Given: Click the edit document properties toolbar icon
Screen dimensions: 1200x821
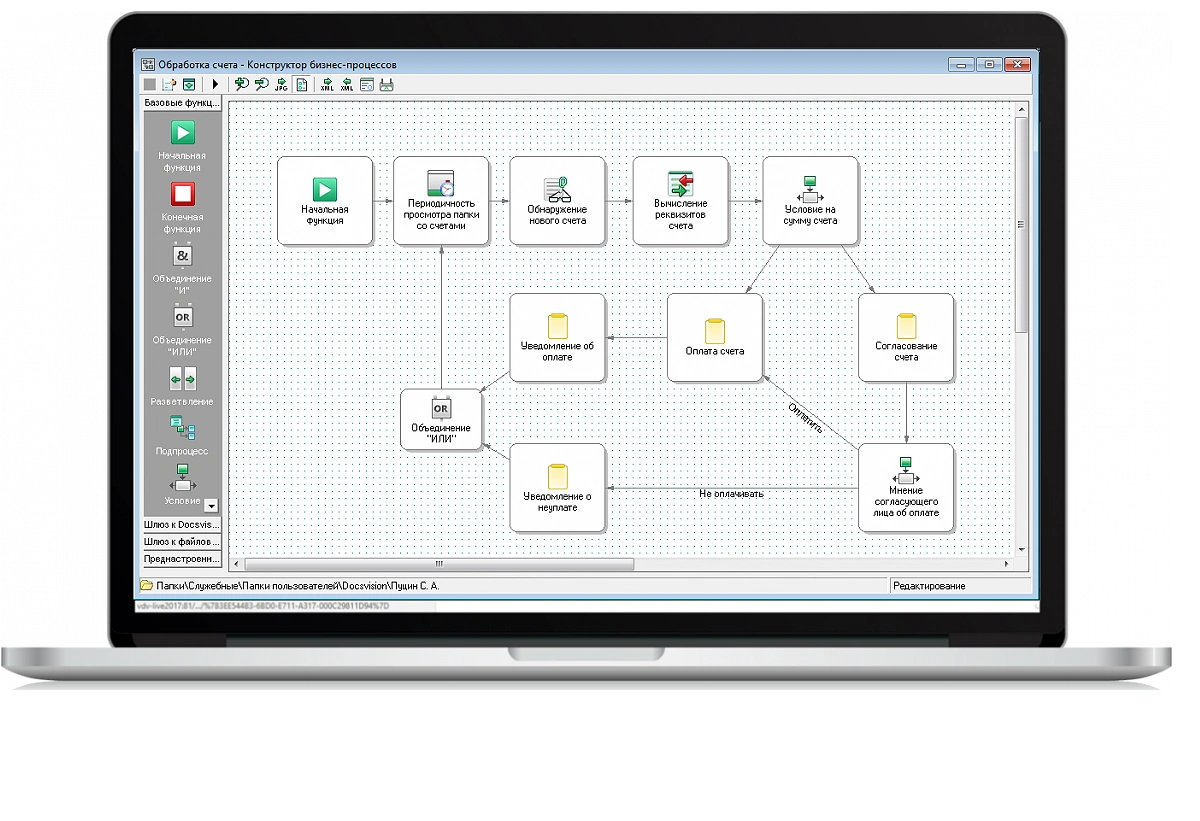Looking at the screenshot, I should pyautogui.click(x=169, y=85).
